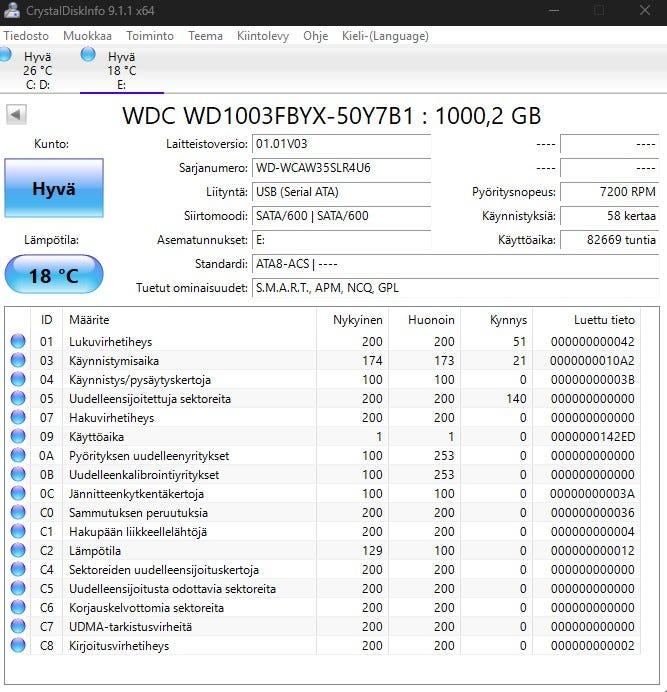Click the status orb for Kirjoitusvirheitteys row
667x692 pixels.
[18, 646]
